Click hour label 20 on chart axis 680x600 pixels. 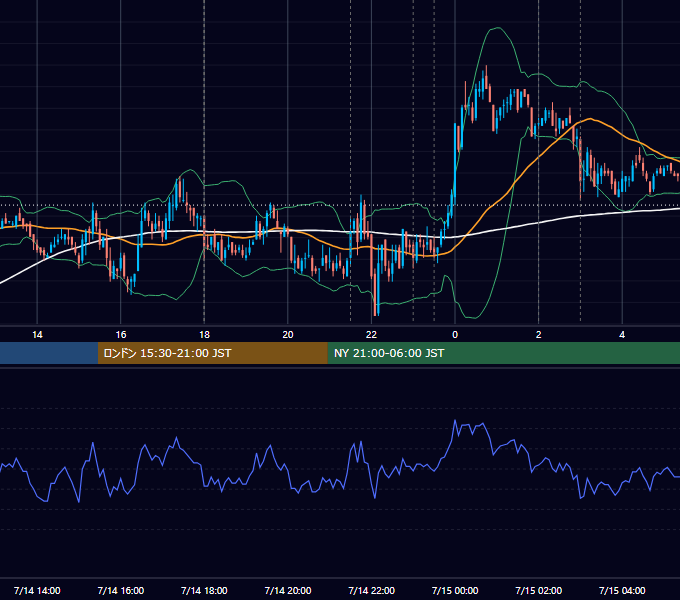coord(288,335)
